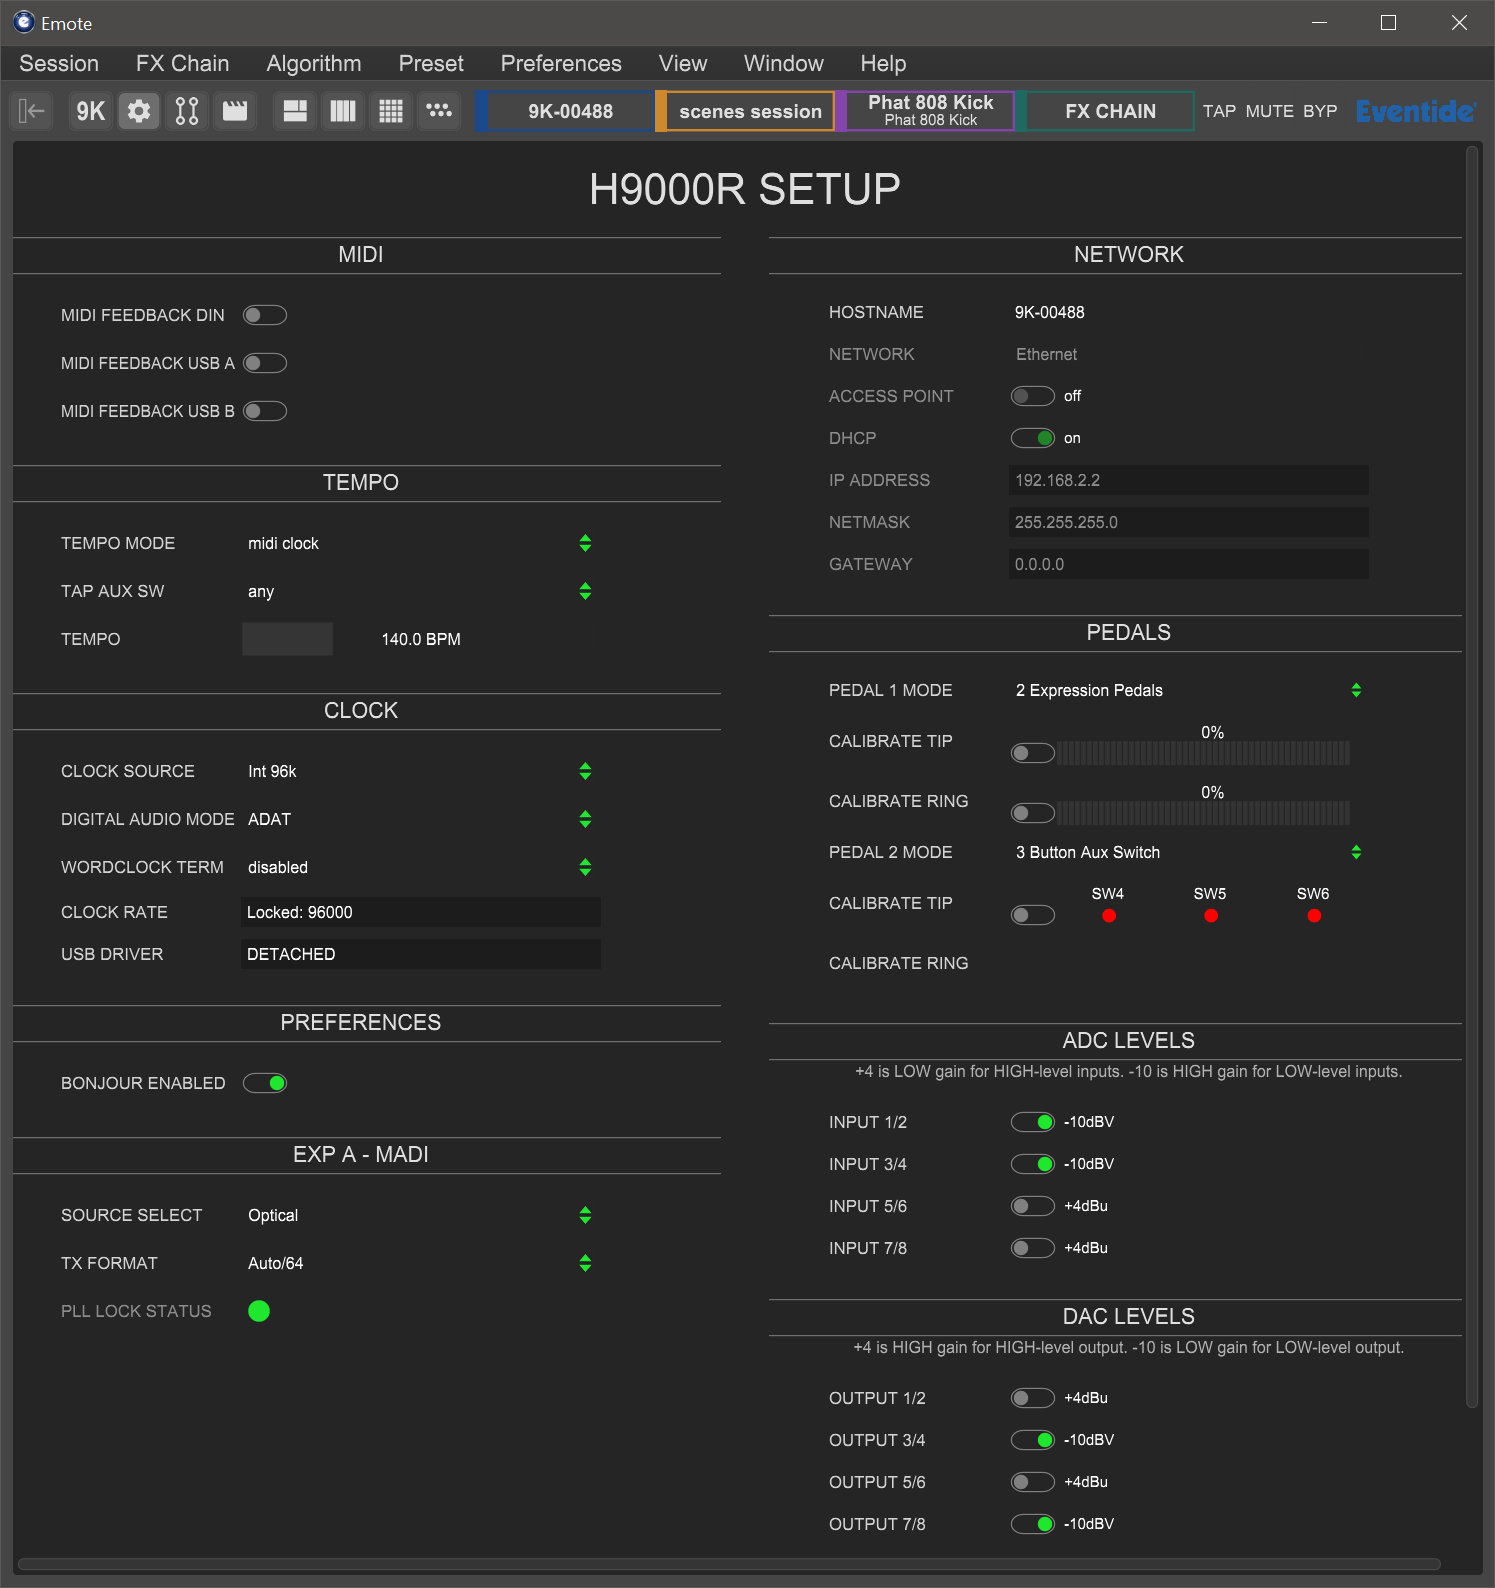Click the Netmask field
The height and width of the screenshot is (1588, 1495).
point(1189,522)
